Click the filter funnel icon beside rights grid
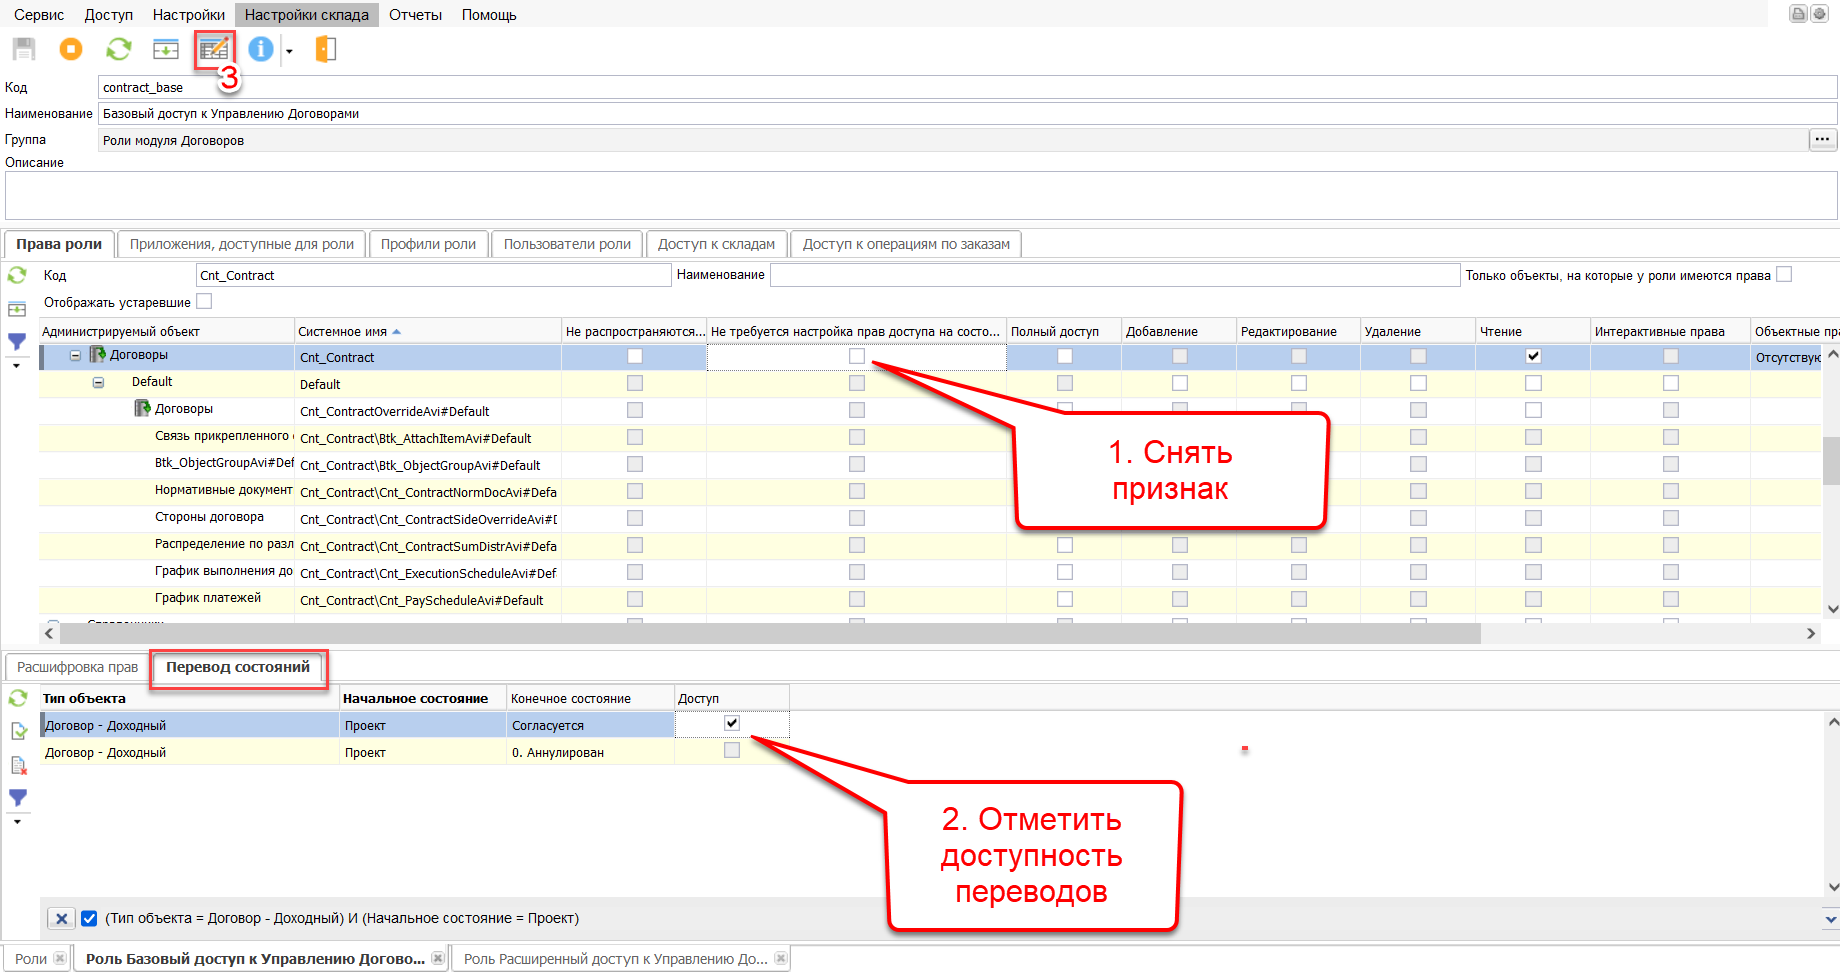The width and height of the screenshot is (1840, 972). 17,342
